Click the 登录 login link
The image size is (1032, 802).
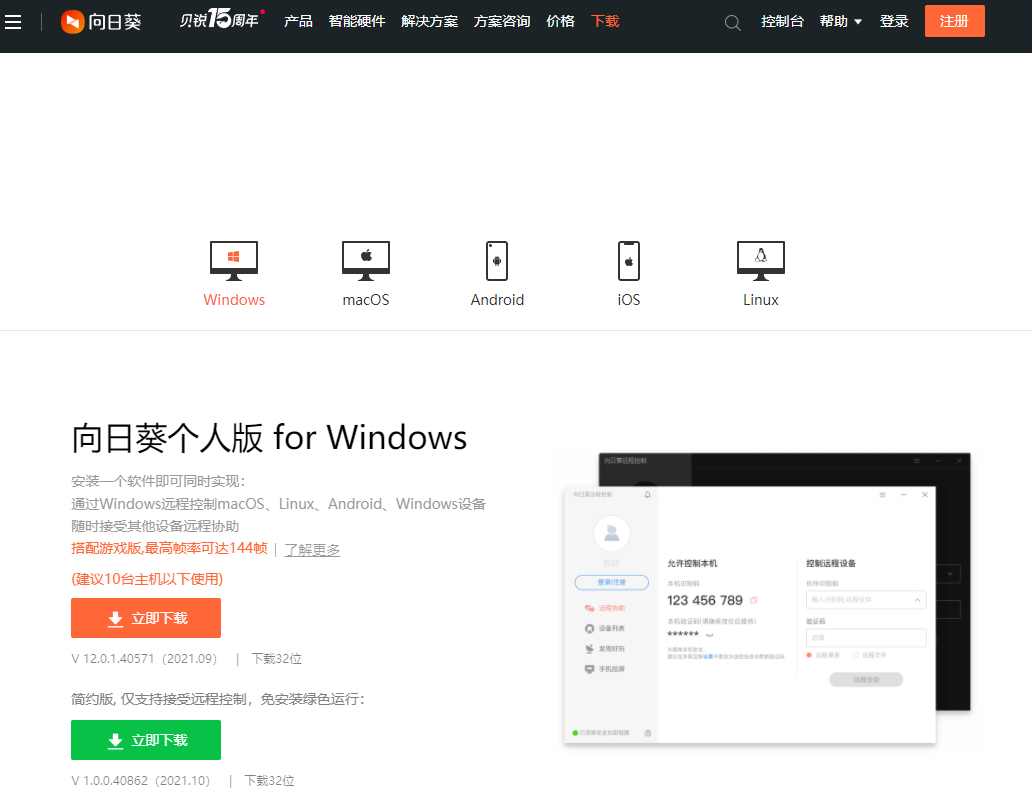coord(894,22)
